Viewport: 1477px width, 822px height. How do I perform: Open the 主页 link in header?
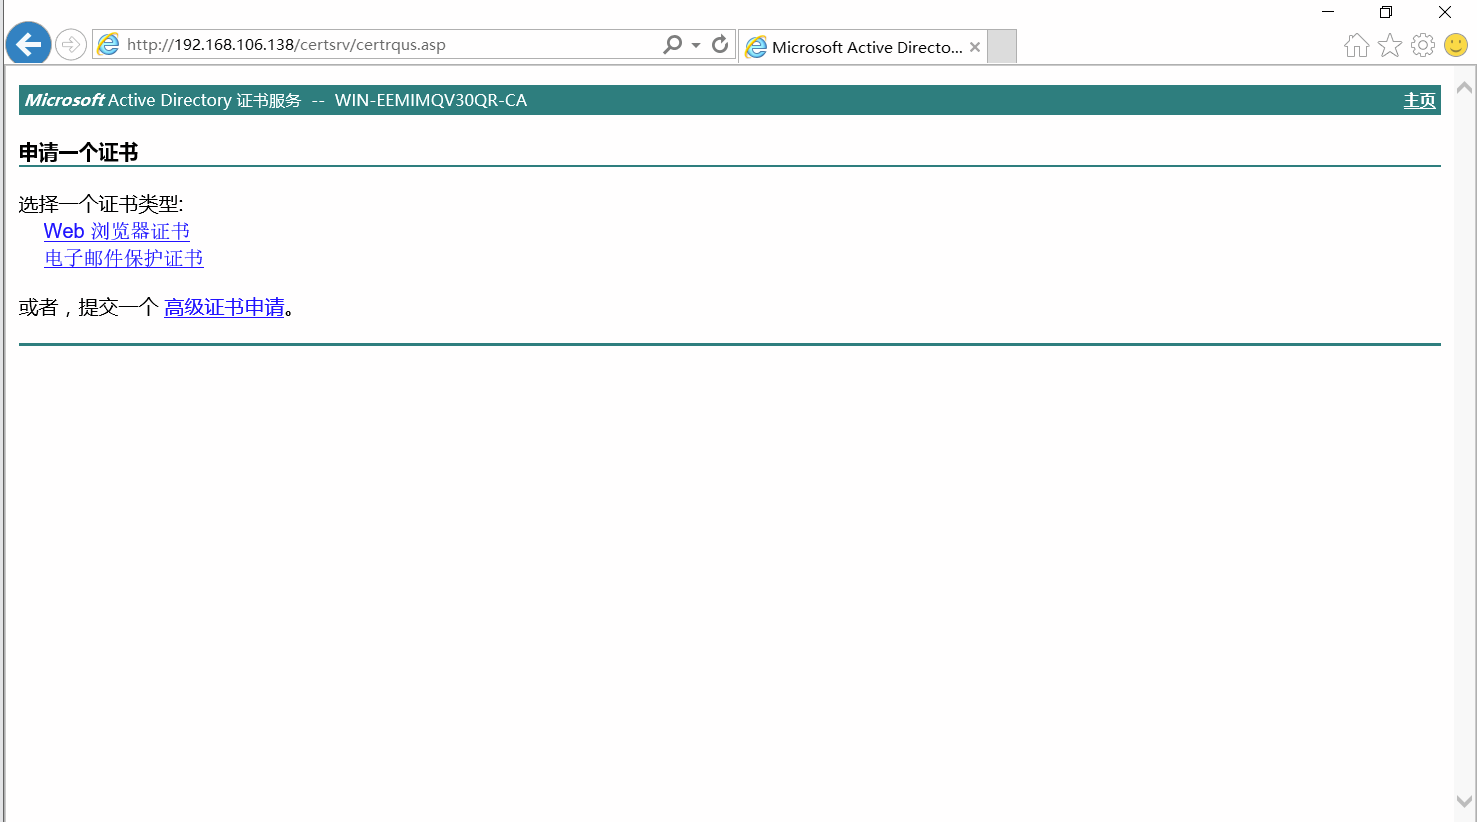click(1419, 100)
